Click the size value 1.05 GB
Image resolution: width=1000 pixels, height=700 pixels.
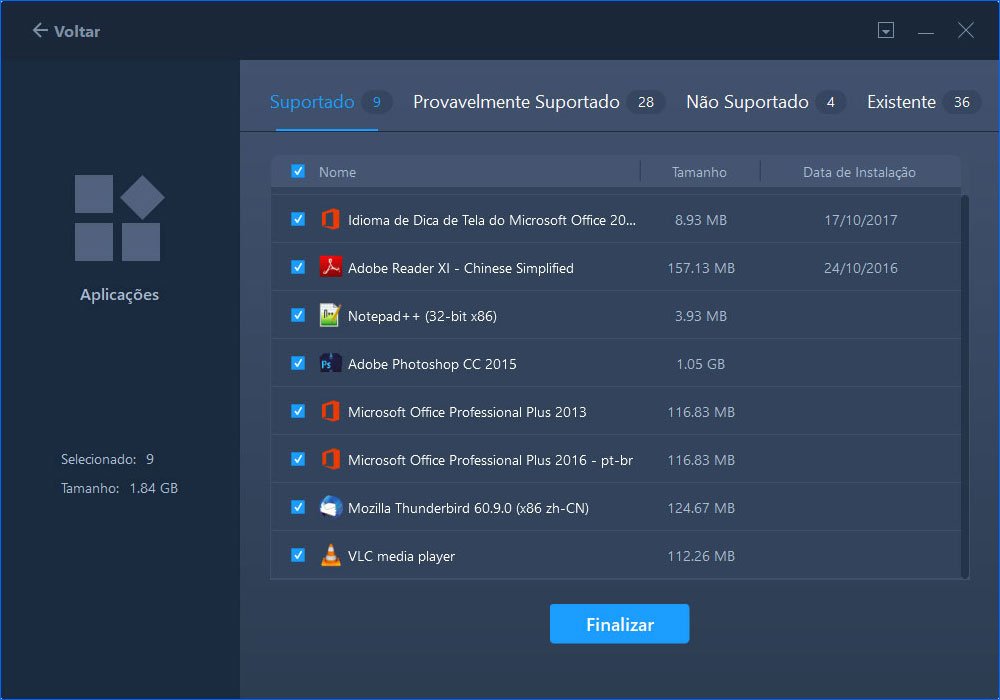tap(701, 364)
